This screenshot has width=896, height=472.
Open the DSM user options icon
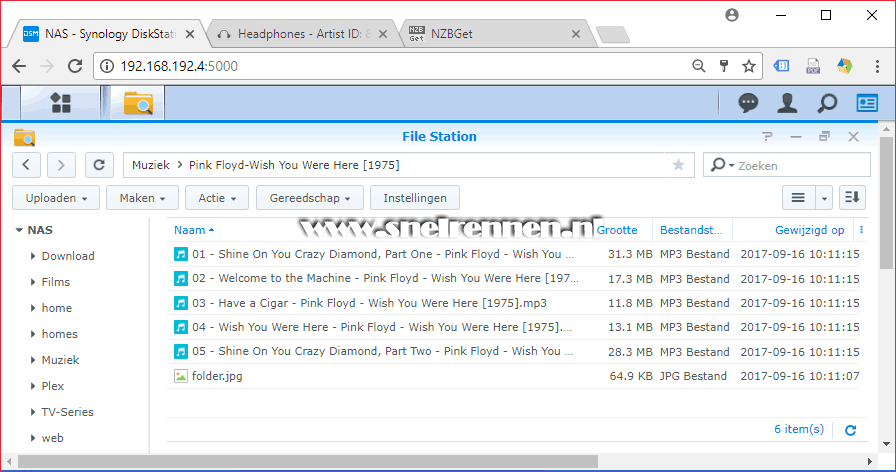point(787,103)
